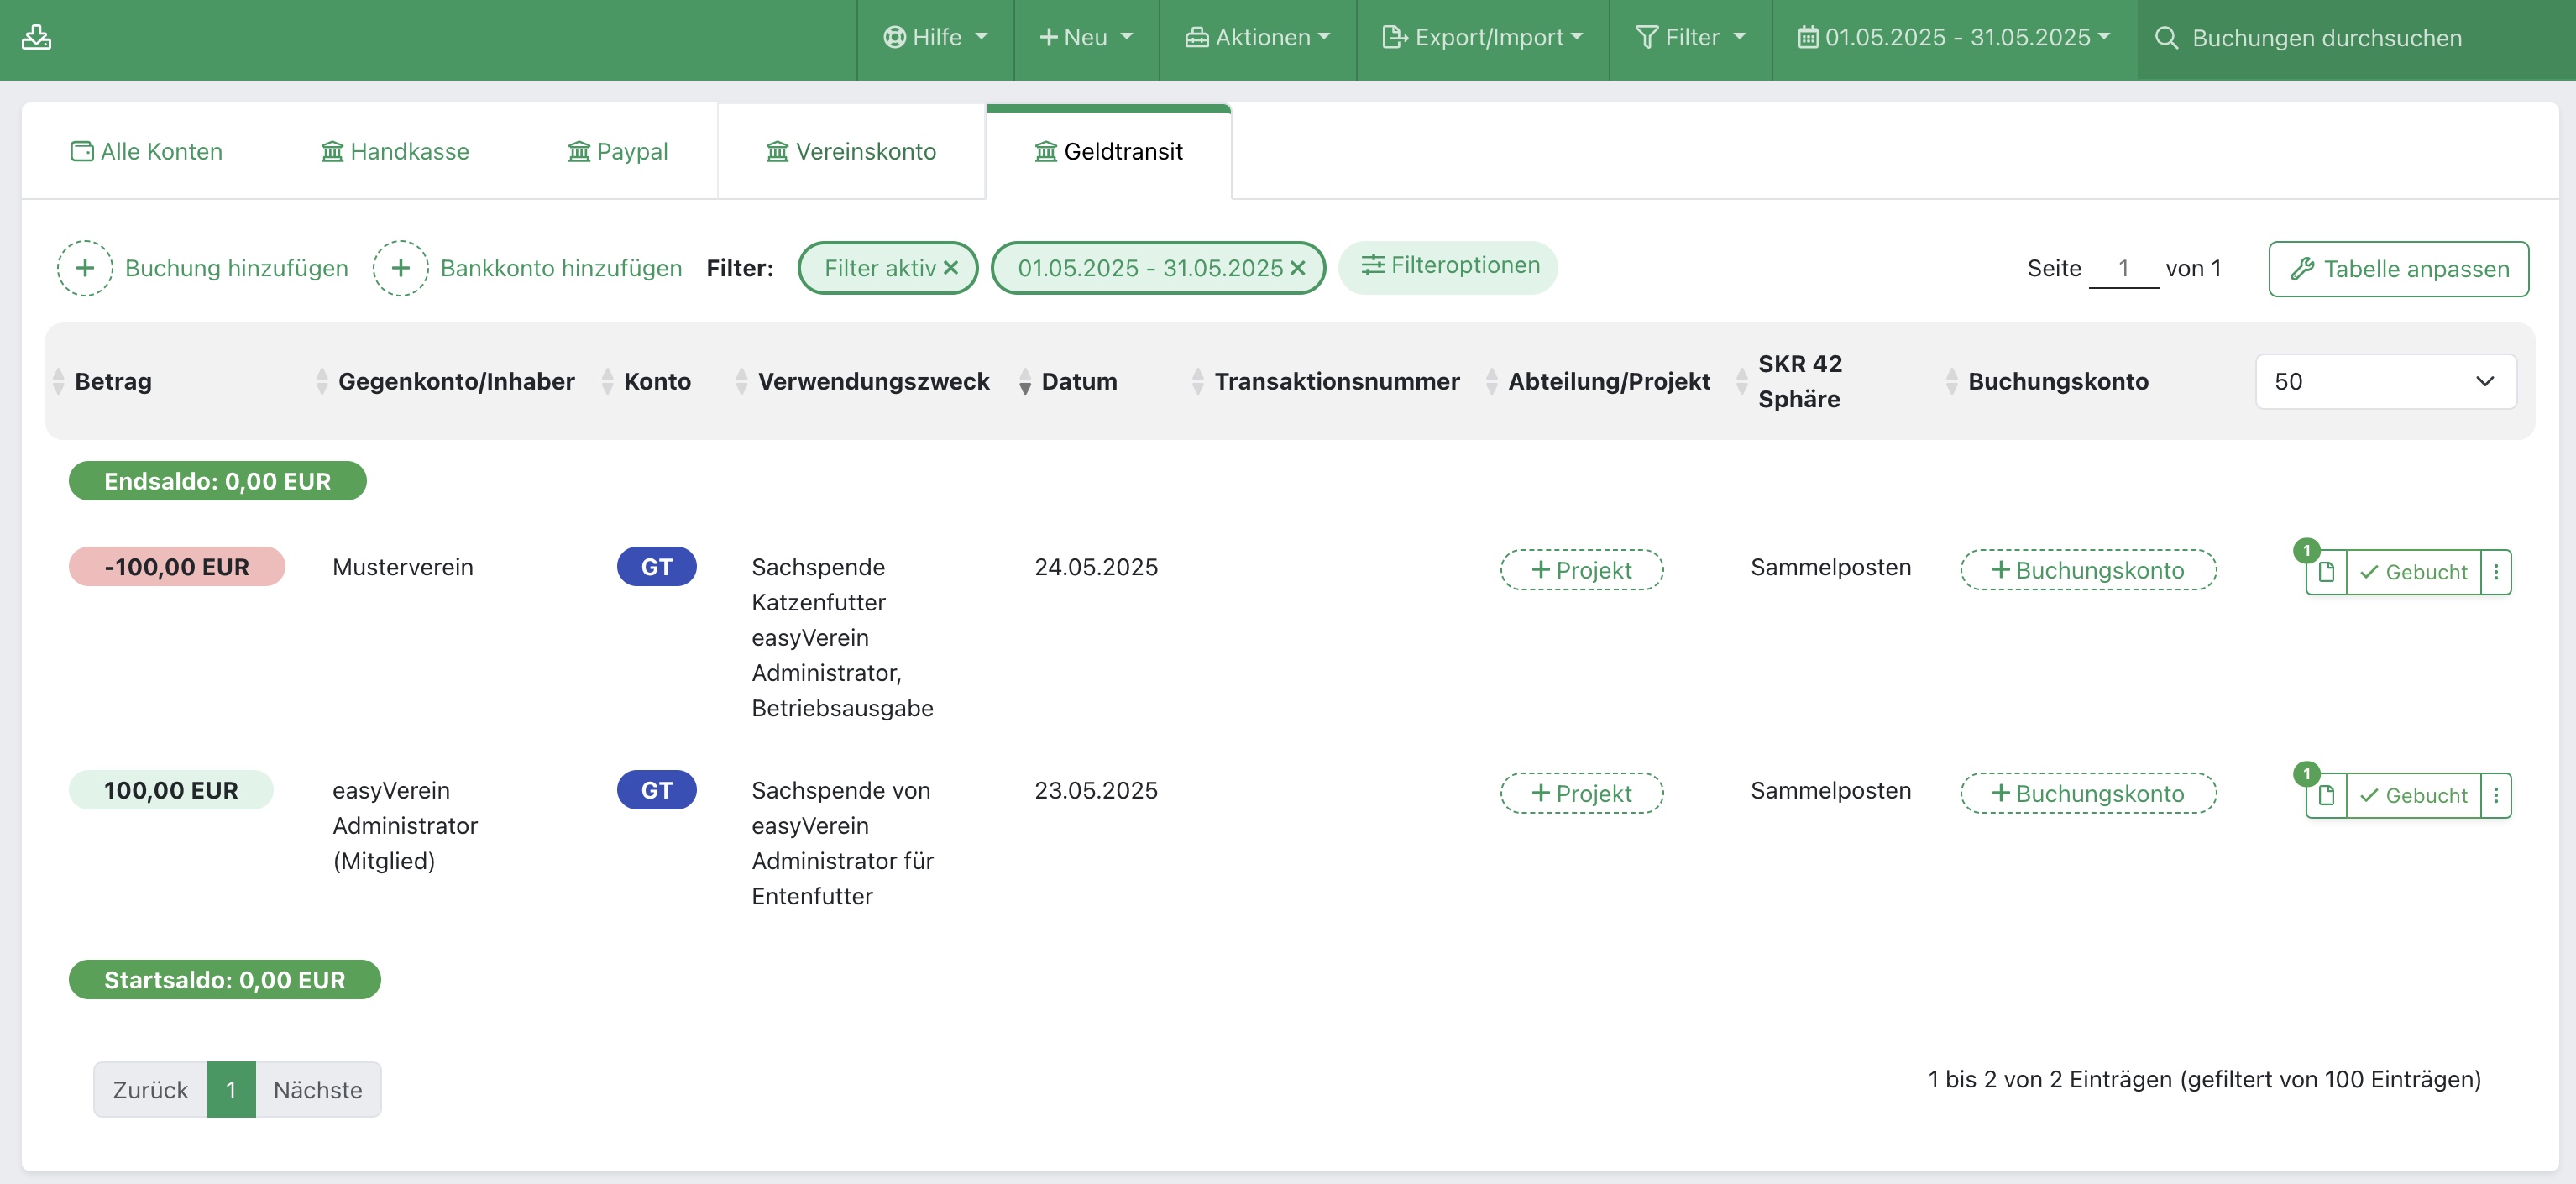The width and height of the screenshot is (2576, 1184).
Task: Switch to the Vereinskonto tab
Action: point(851,151)
